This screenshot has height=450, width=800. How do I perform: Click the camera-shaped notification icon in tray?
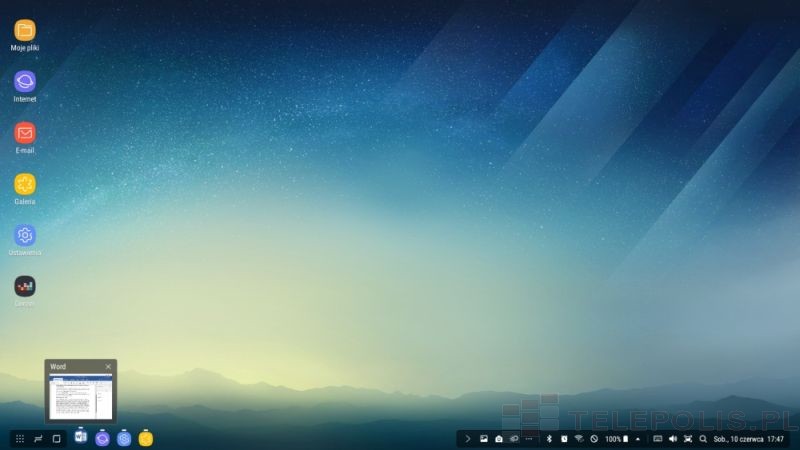tap(499, 439)
